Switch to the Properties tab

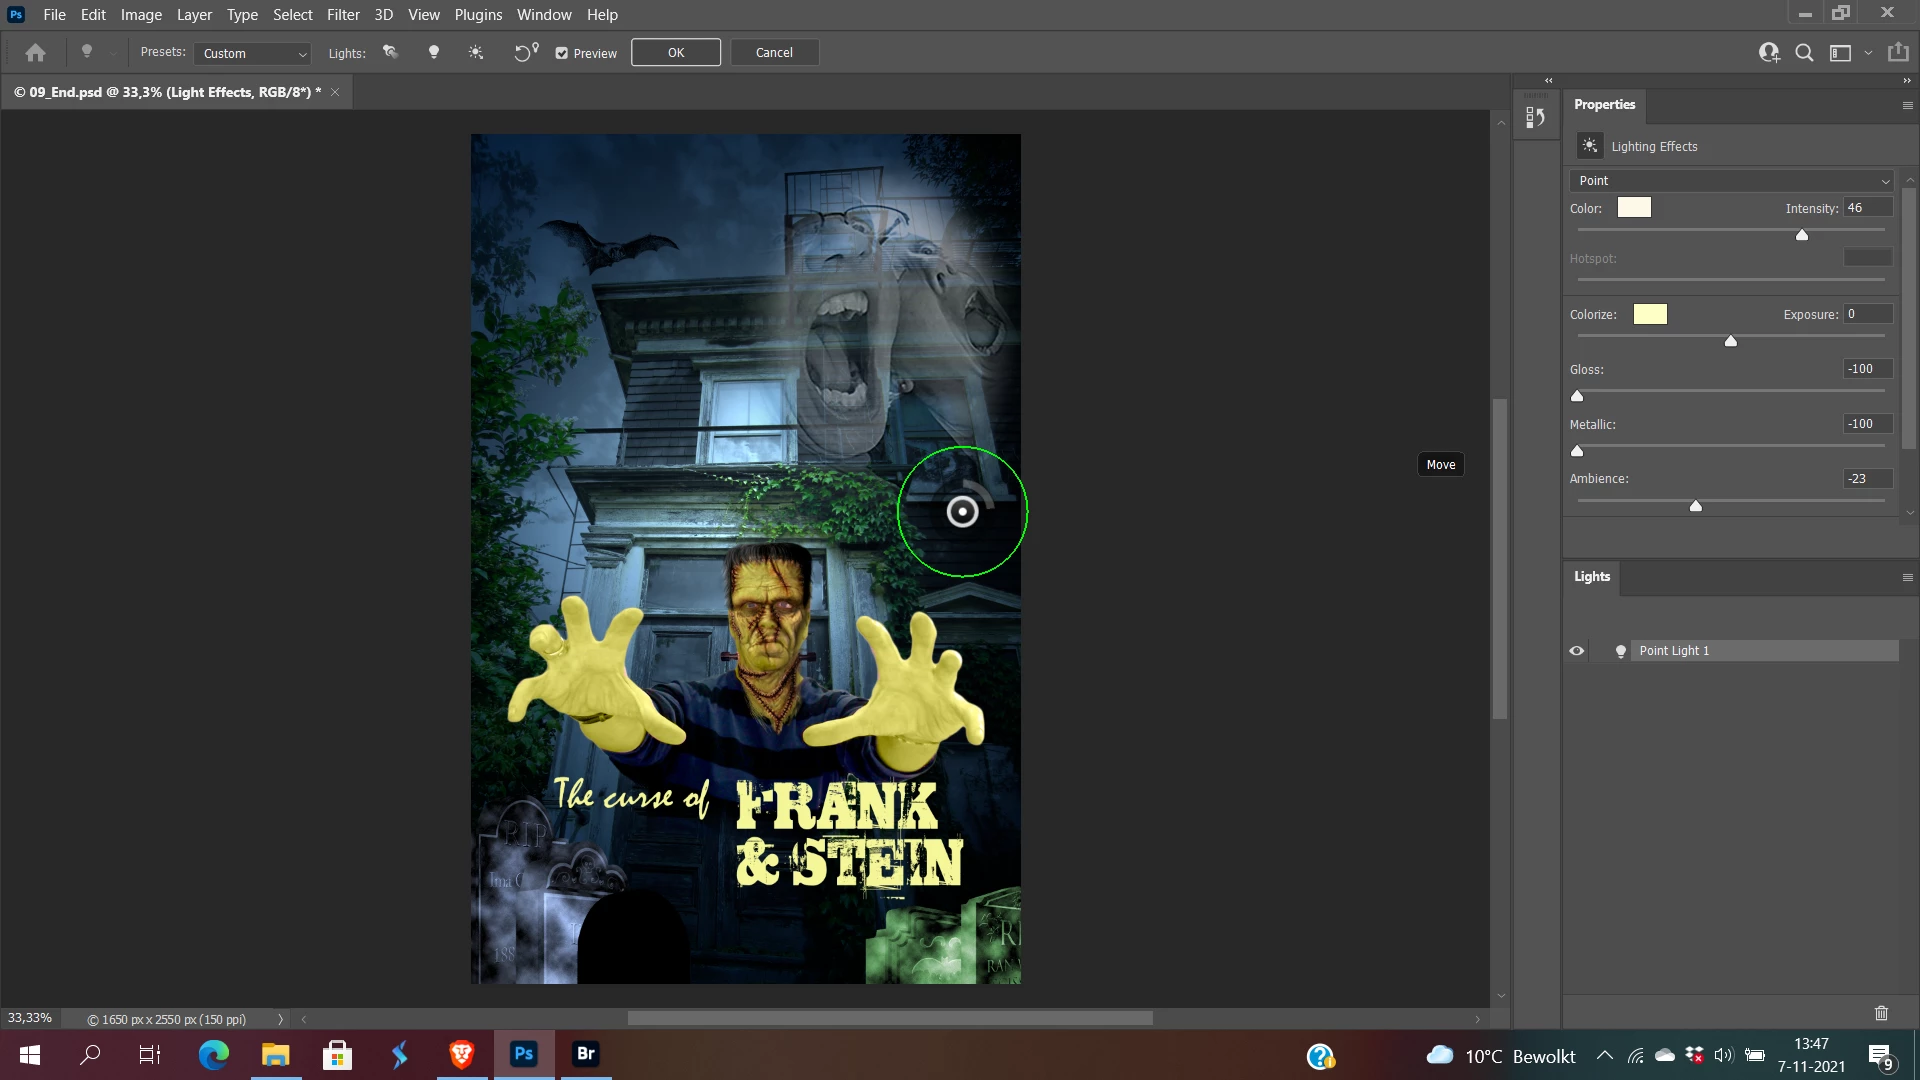click(1604, 105)
